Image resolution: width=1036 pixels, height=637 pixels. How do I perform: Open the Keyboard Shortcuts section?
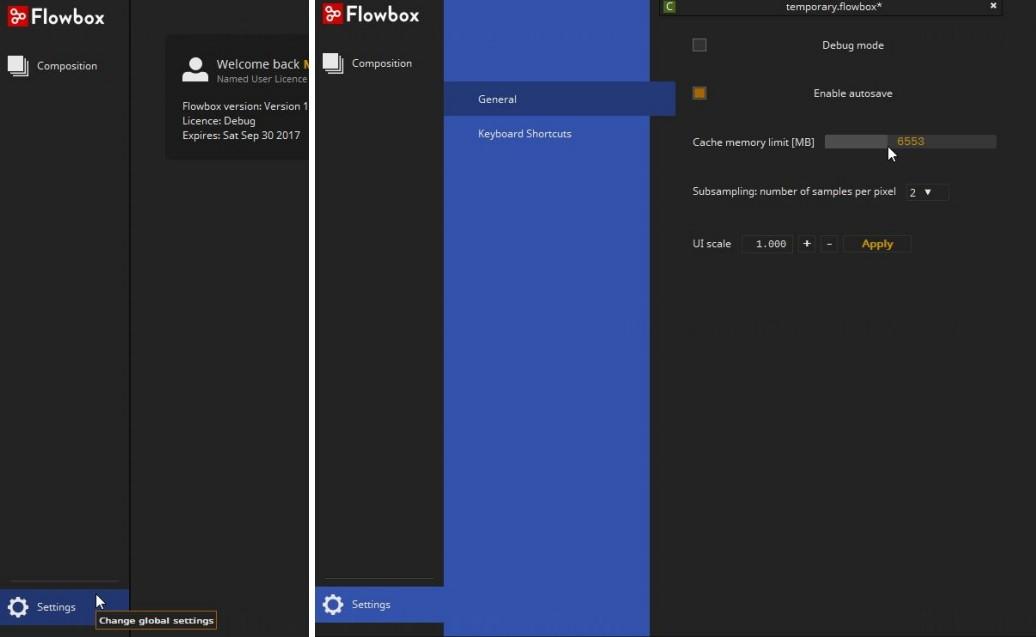click(x=525, y=133)
